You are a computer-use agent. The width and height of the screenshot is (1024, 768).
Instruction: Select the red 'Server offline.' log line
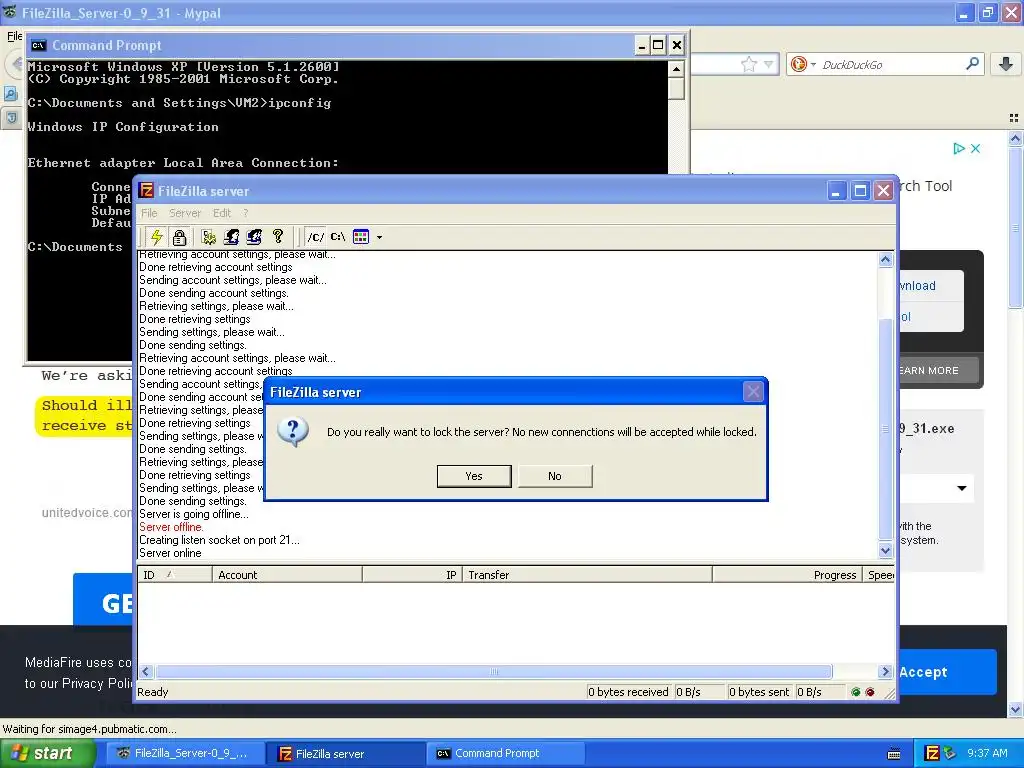click(x=171, y=527)
